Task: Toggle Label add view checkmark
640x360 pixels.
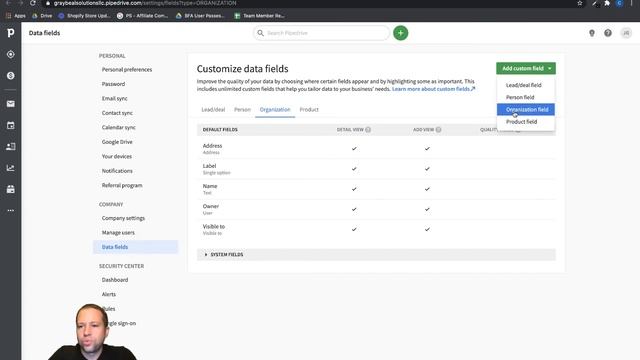Action: [x=427, y=169]
